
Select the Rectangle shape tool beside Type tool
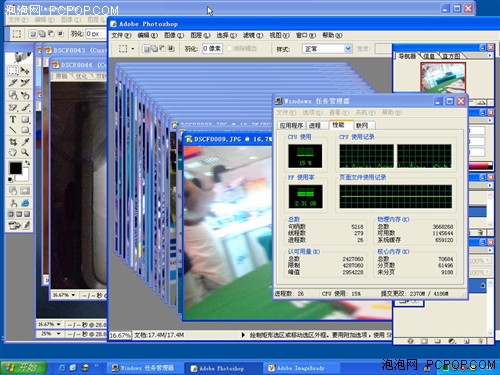[x=25, y=119]
